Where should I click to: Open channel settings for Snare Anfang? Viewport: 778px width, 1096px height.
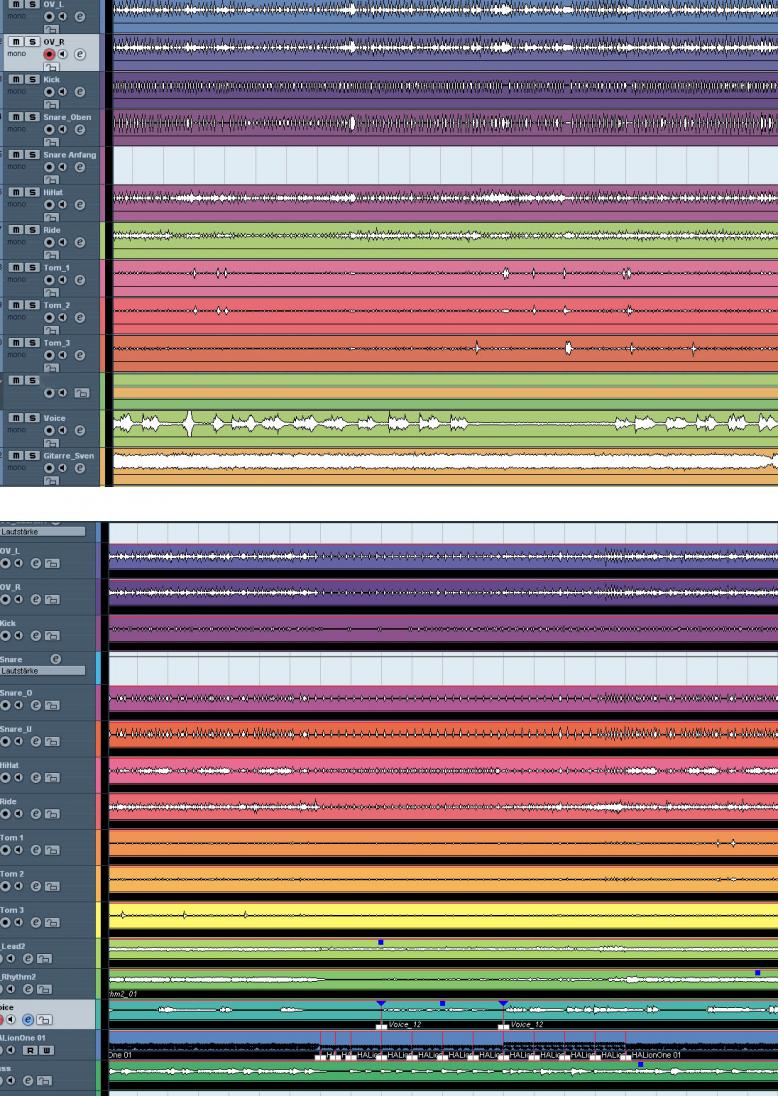pos(80,167)
